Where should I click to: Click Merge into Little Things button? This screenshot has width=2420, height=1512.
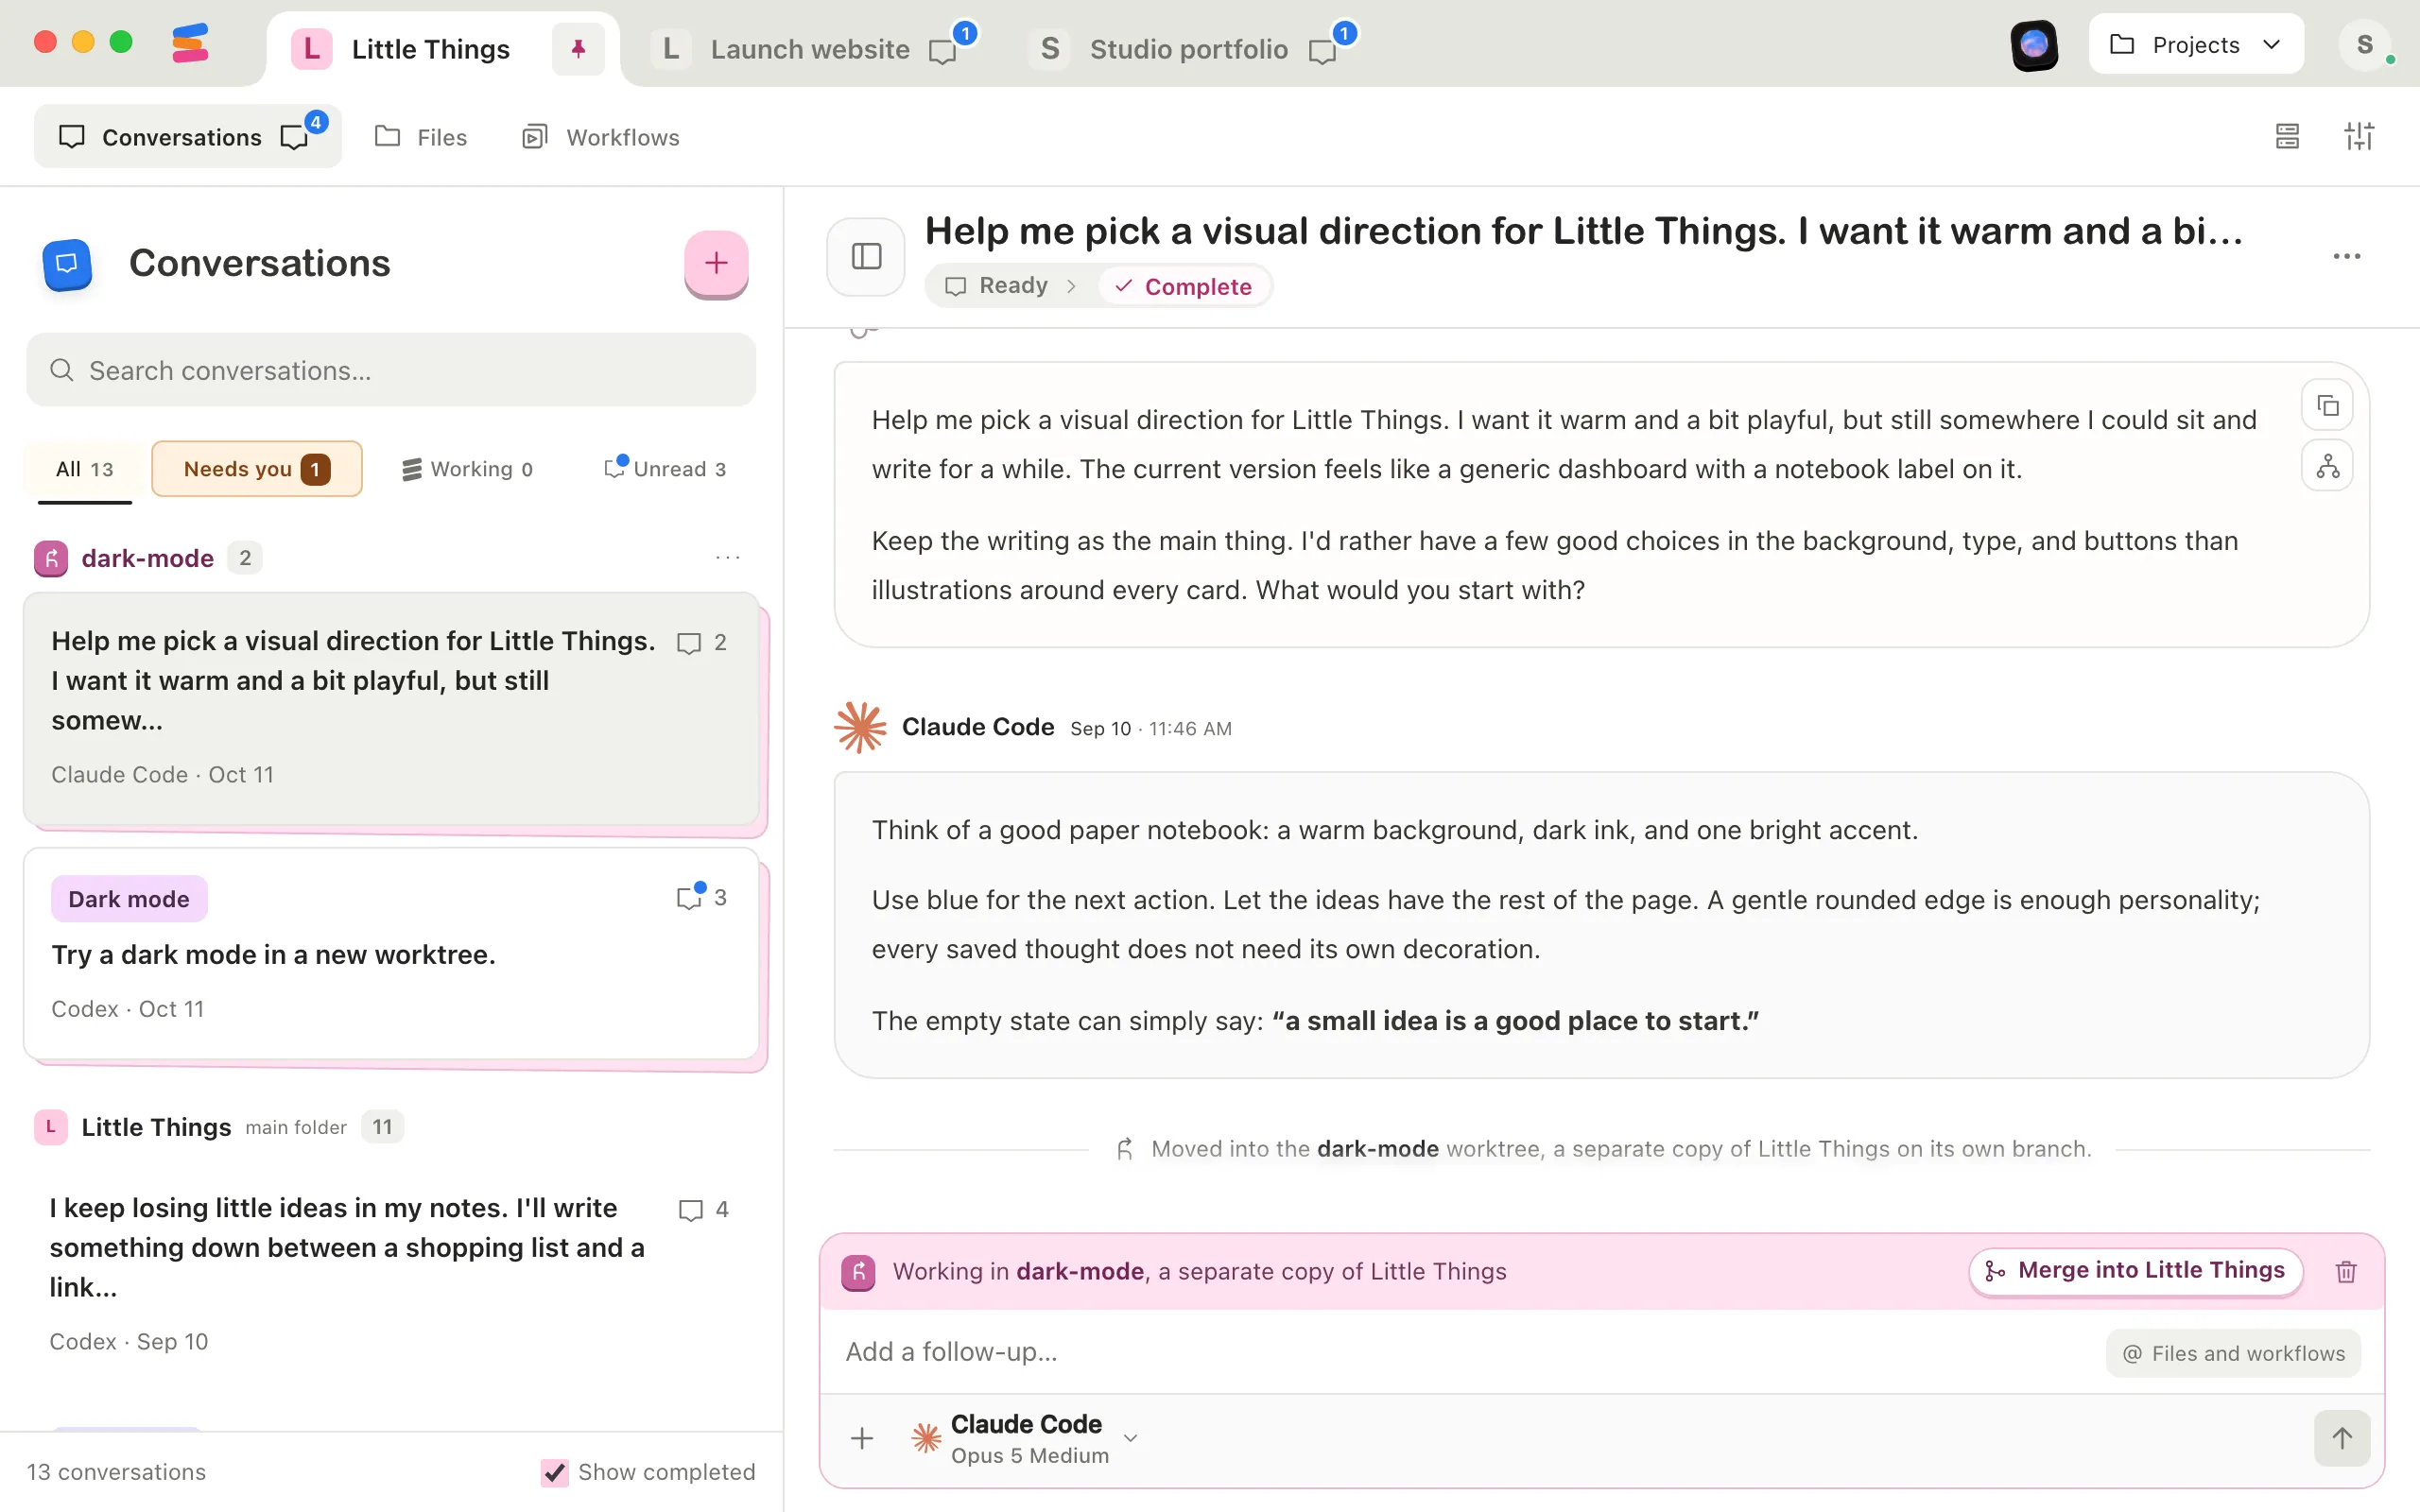pyautogui.click(x=2135, y=1271)
